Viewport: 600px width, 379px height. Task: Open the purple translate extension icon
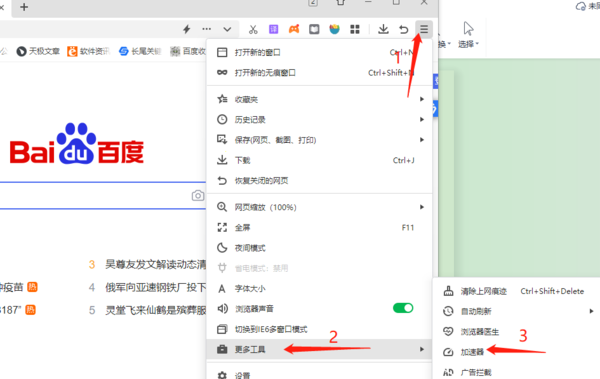pos(273,29)
